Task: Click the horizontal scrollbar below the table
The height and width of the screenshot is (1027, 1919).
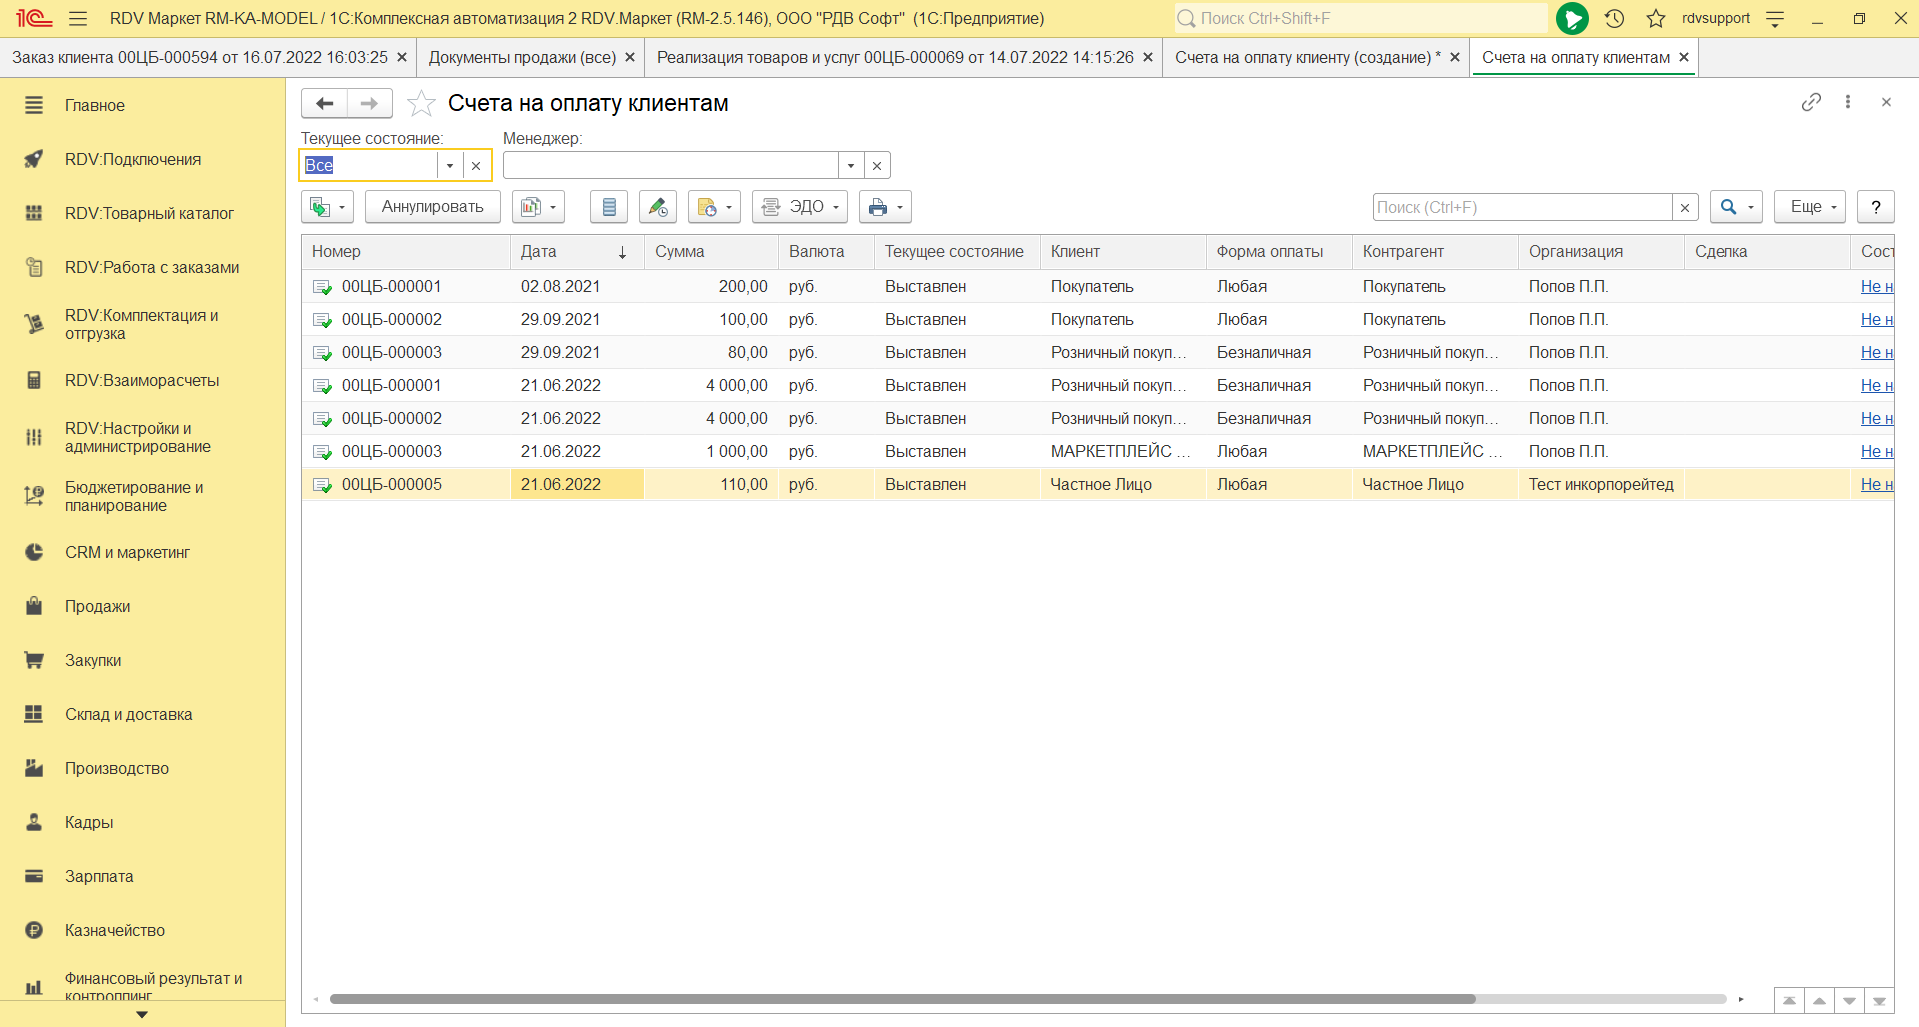Action: pyautogui.click(x=900, y=999)
